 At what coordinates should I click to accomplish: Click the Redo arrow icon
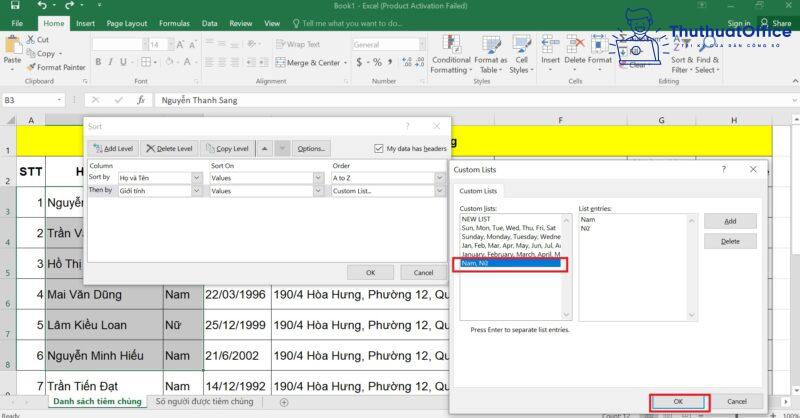[x=69, y=6]
